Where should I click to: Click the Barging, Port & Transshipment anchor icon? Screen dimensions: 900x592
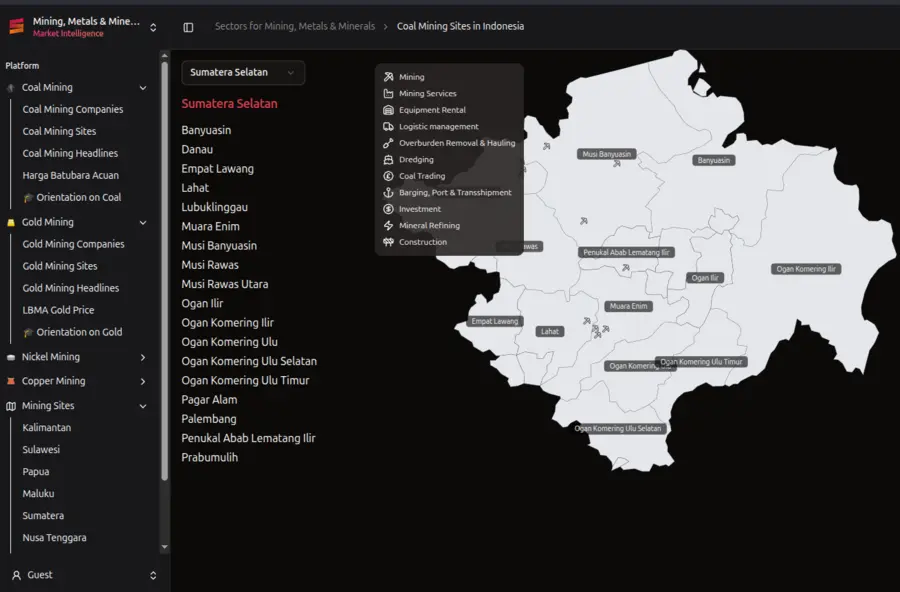389,193
